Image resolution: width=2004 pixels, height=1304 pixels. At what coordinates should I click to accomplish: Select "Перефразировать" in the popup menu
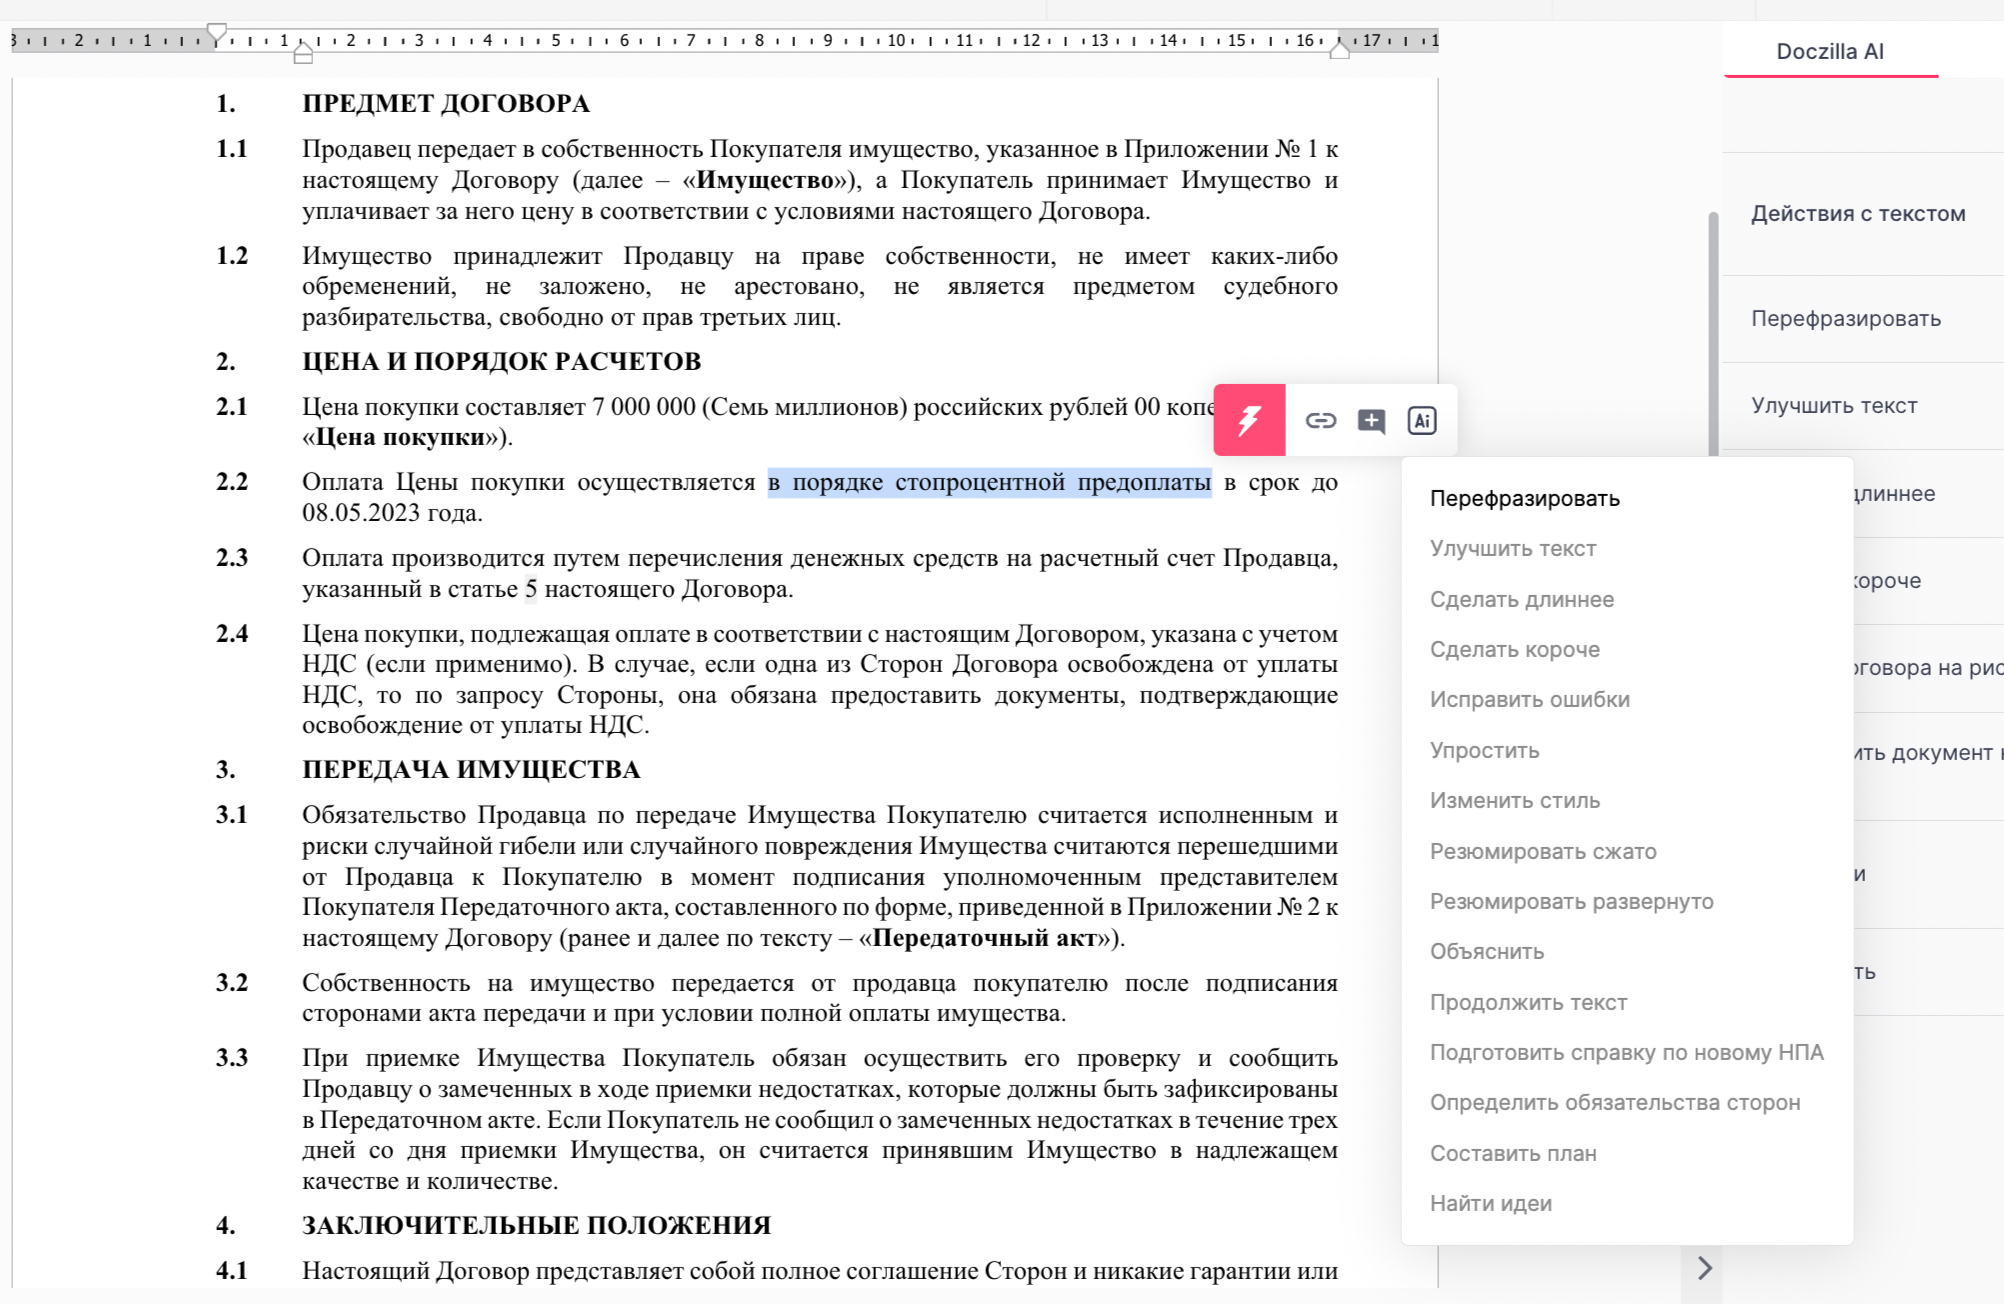(1524, 498)
